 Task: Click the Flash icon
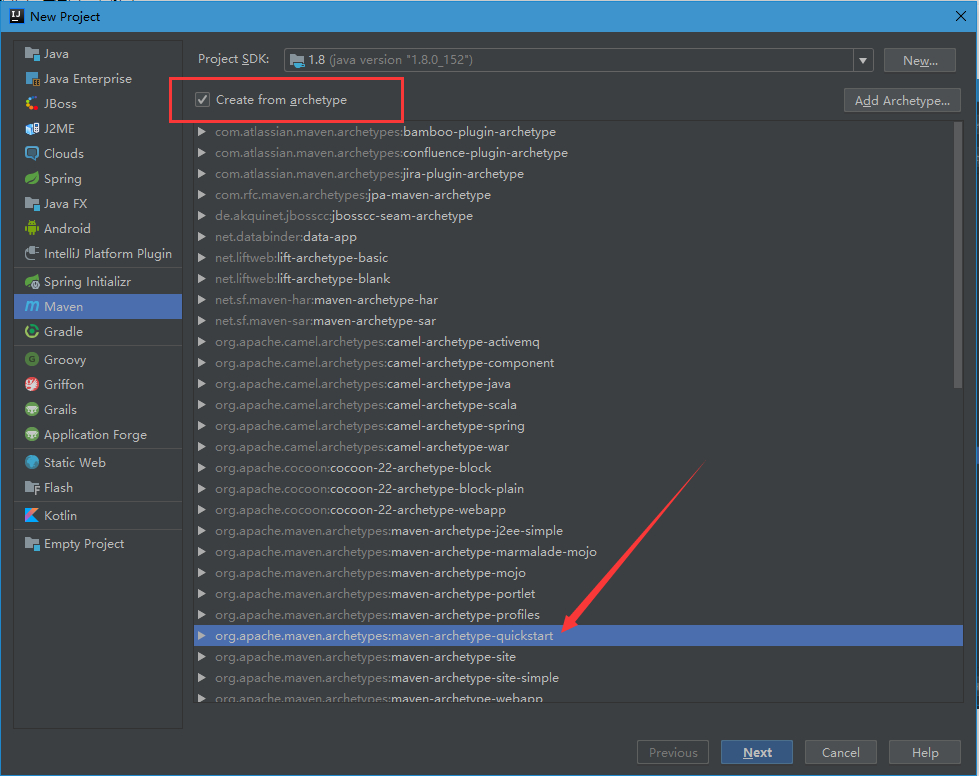(x=32, y=488)
